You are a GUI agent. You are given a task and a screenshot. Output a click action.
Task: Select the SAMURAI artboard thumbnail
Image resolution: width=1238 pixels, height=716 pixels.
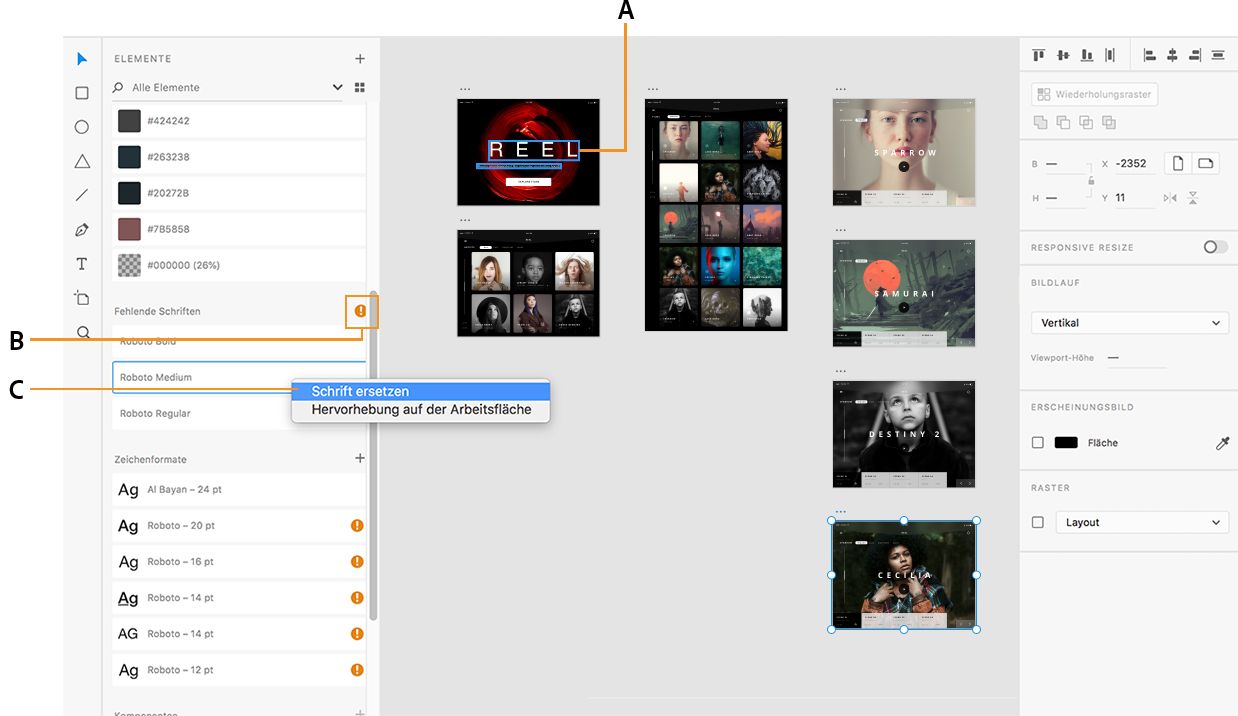point(904,293)
